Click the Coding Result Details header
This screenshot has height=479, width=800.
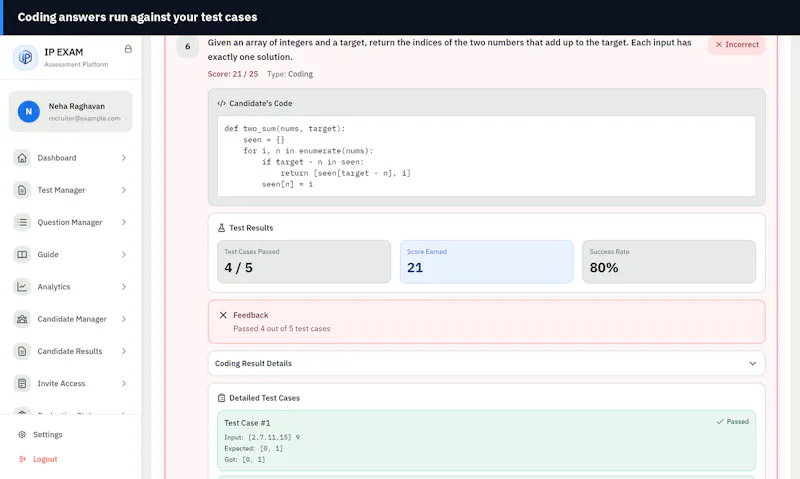486,363
